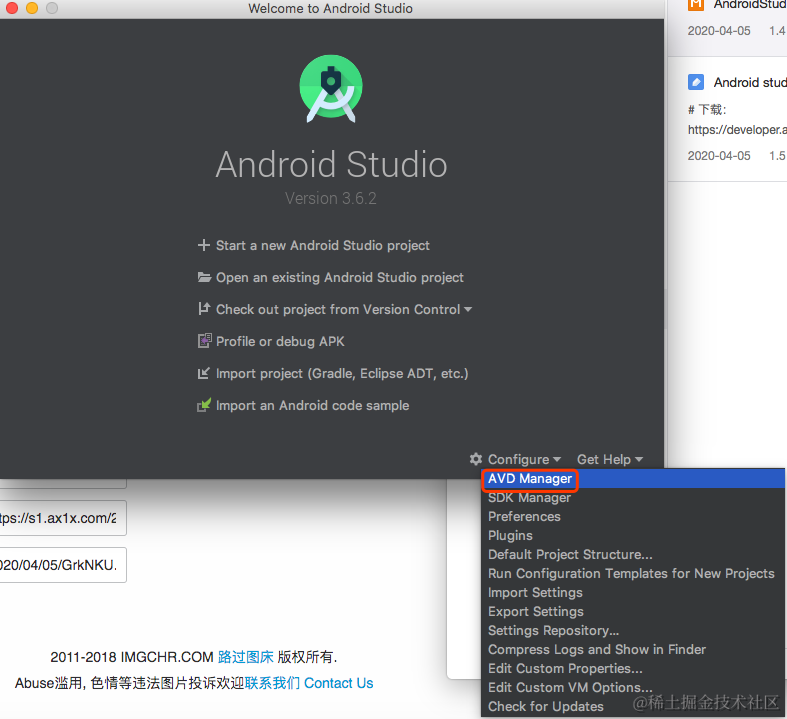Minimize the Welcome window via yellow button

(32, 8)
